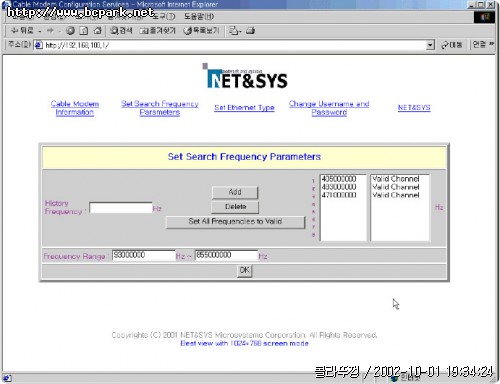This screenshot has height=384, width=500.
Task: Click the Delete button
Action: coord(235,207)
